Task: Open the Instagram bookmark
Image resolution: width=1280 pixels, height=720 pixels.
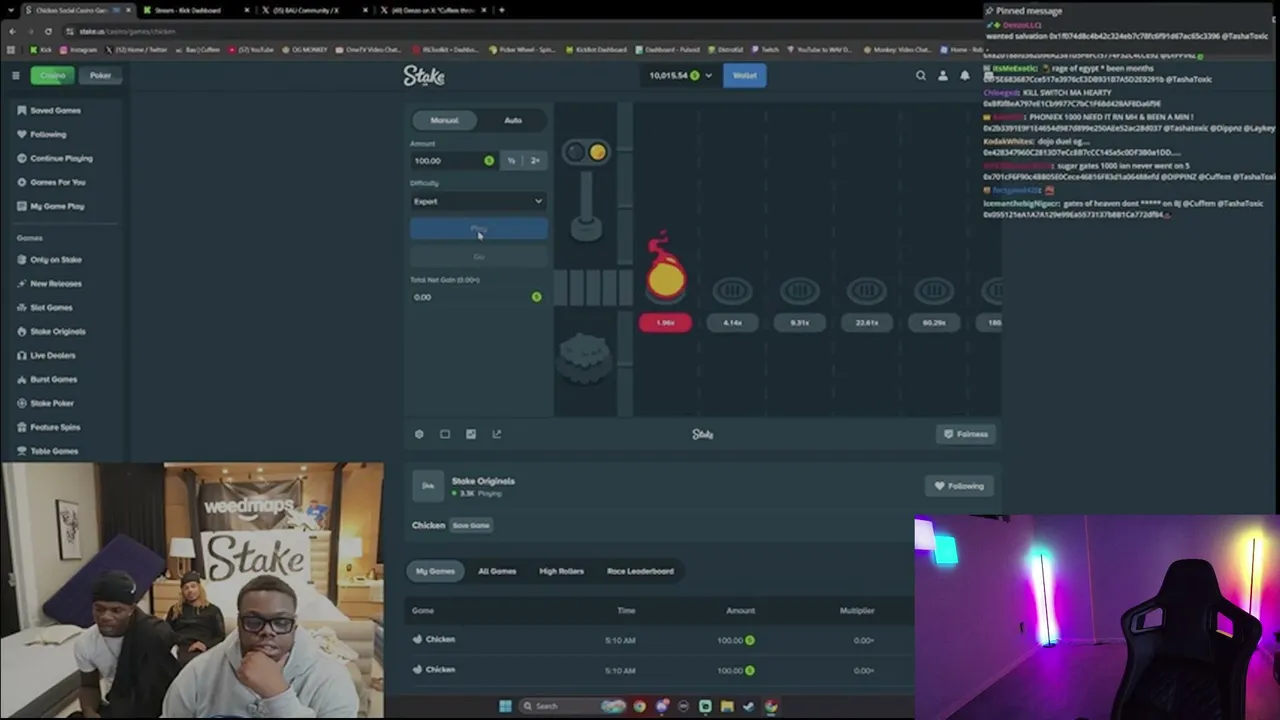Action: click(79, 49)
